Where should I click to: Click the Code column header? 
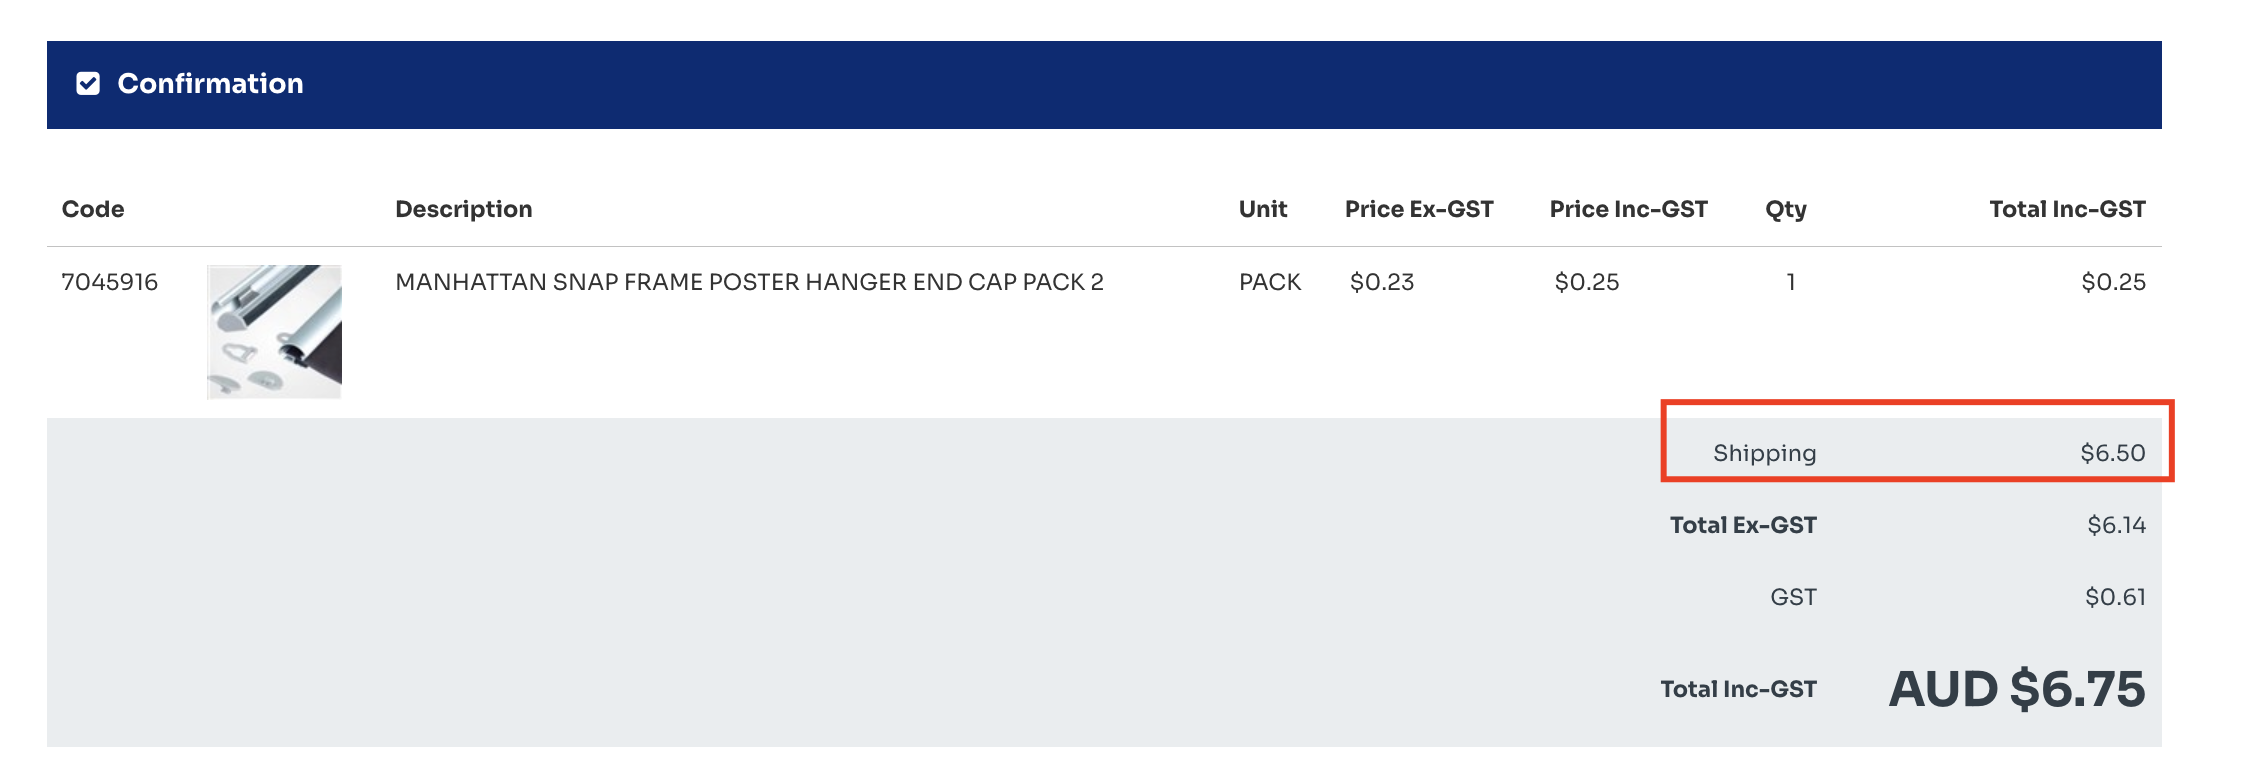pos(93,209)
